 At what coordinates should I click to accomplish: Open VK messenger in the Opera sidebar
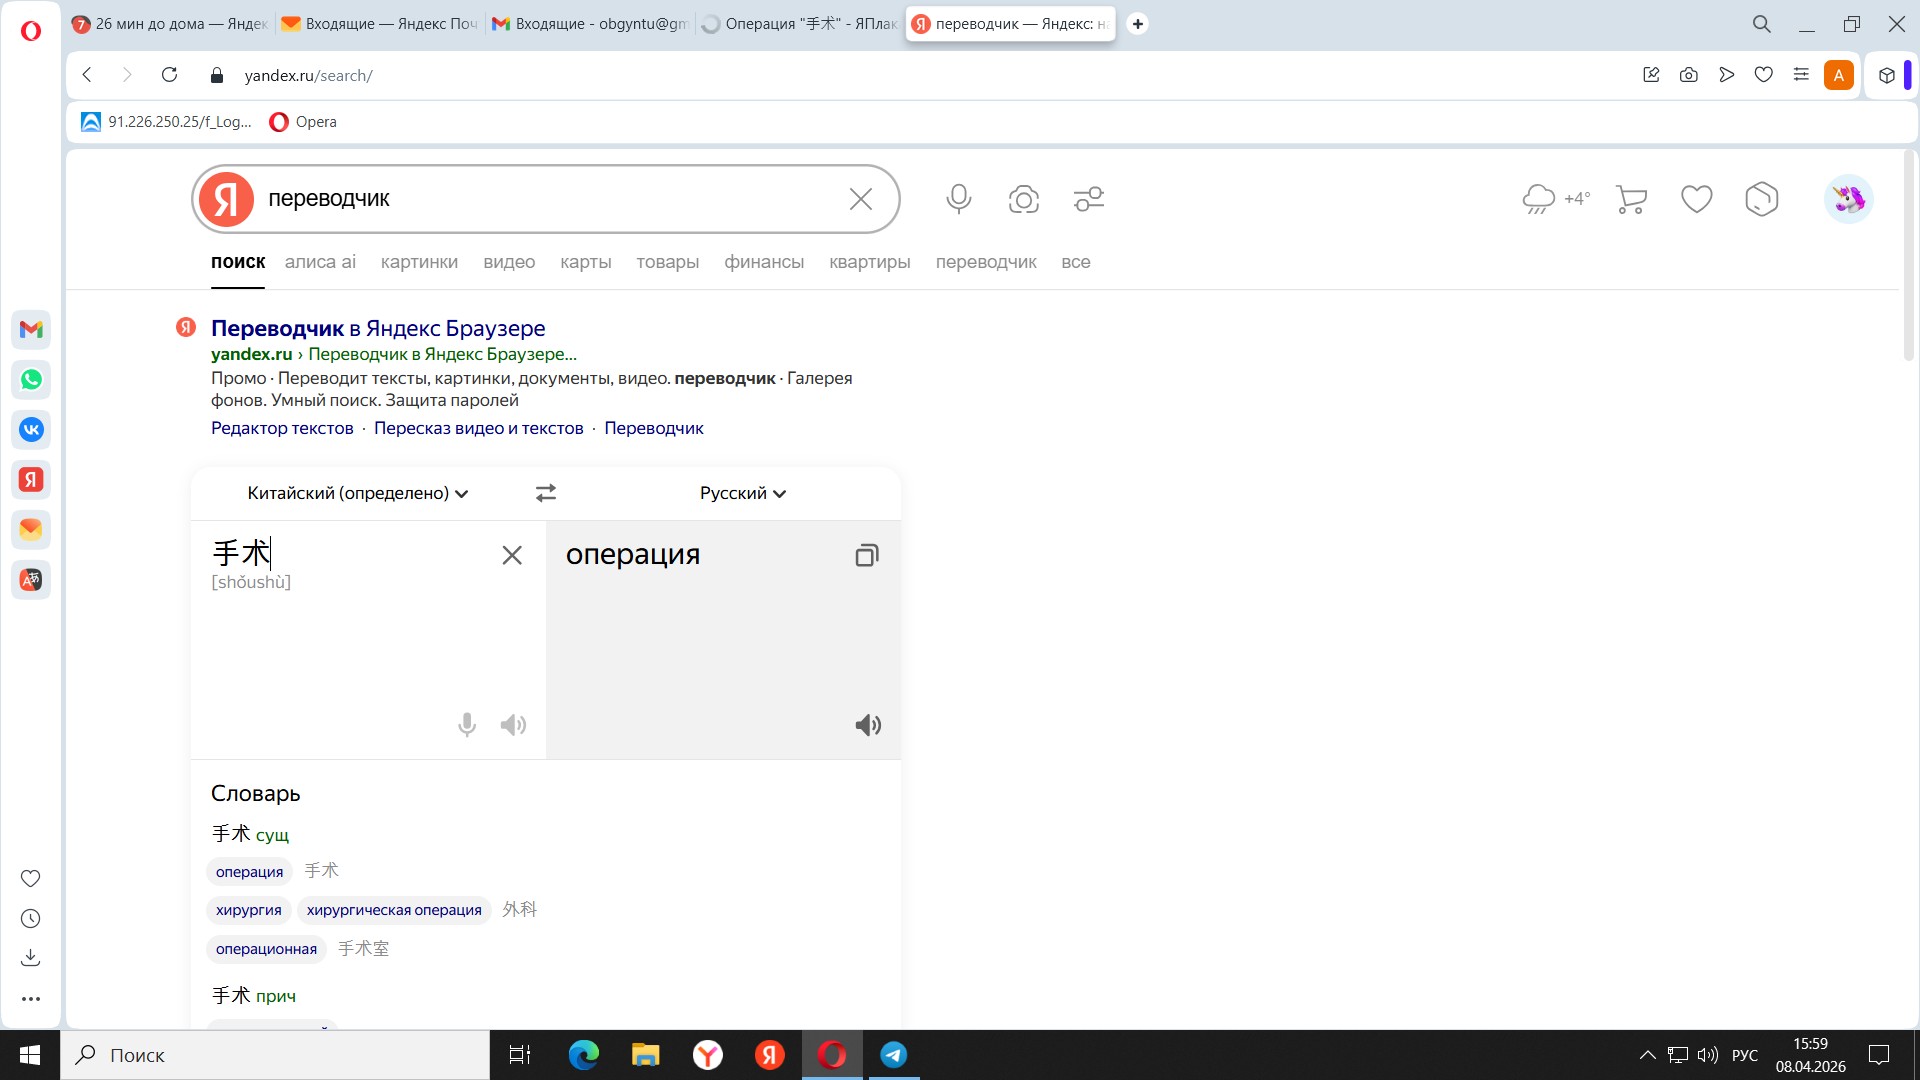click(31, 429)
